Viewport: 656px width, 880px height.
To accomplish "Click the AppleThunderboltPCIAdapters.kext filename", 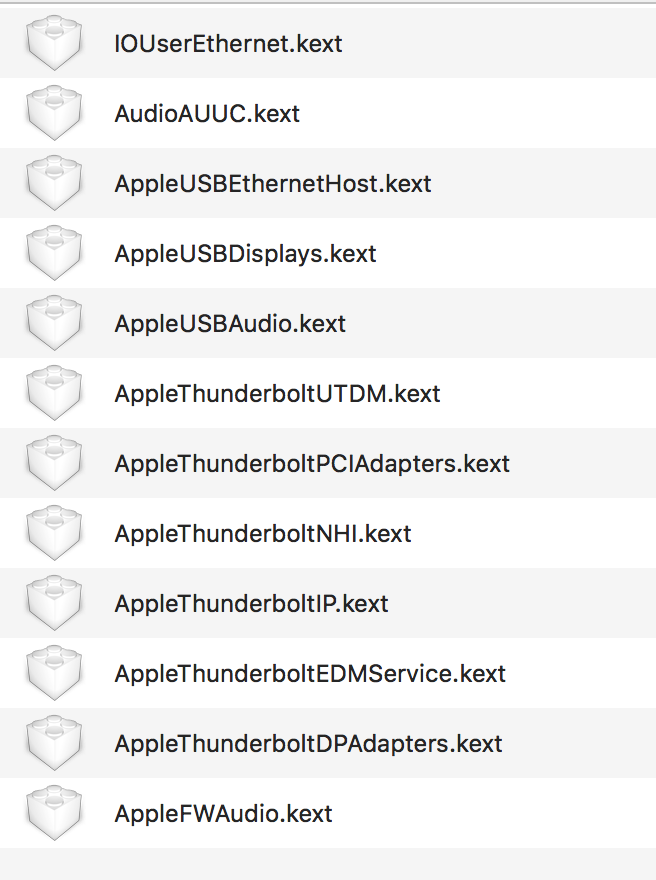I will tap(312, 464).
